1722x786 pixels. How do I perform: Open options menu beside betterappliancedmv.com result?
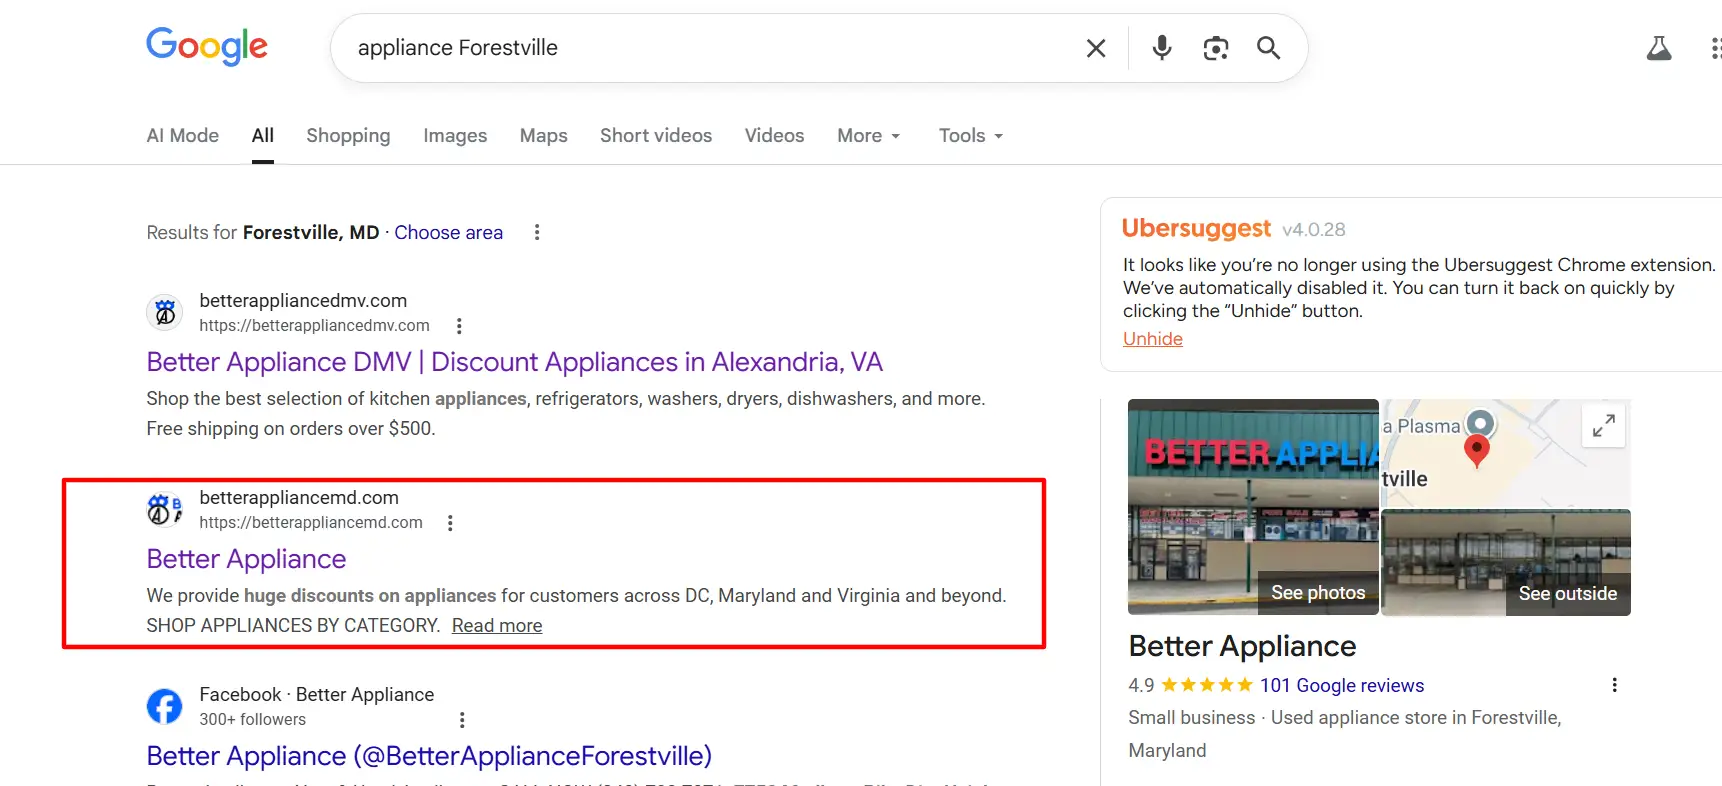pyautogui.click(x=459, y=326)
